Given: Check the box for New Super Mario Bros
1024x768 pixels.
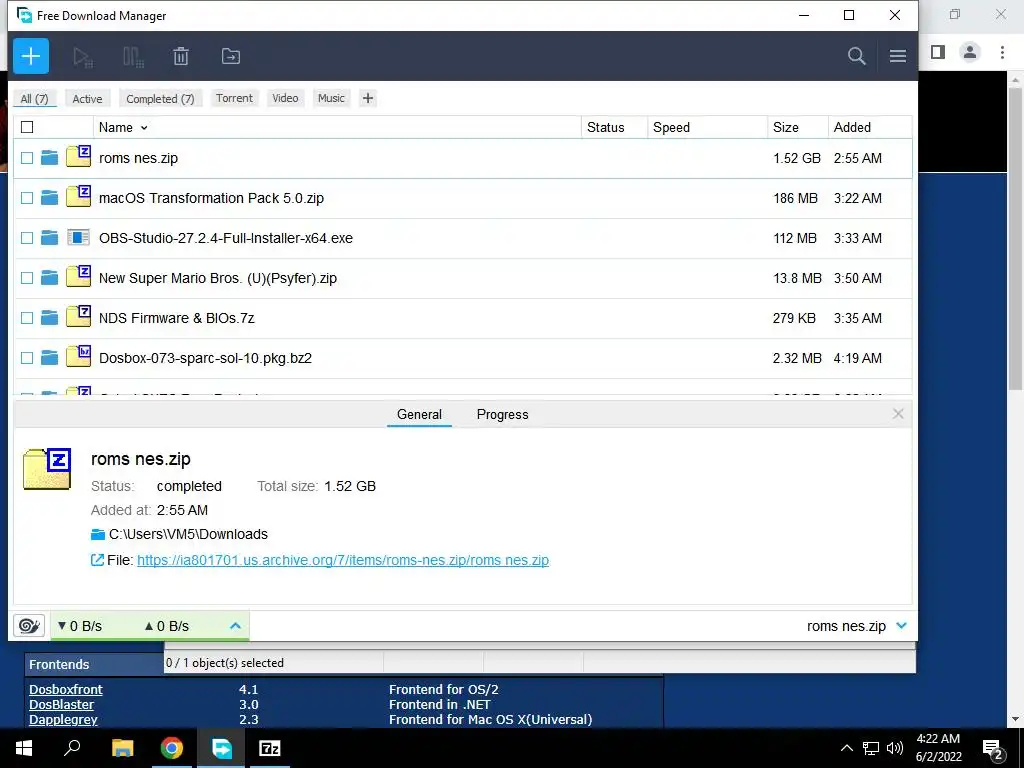Looking at the screenshot, I should coord(27,278).
